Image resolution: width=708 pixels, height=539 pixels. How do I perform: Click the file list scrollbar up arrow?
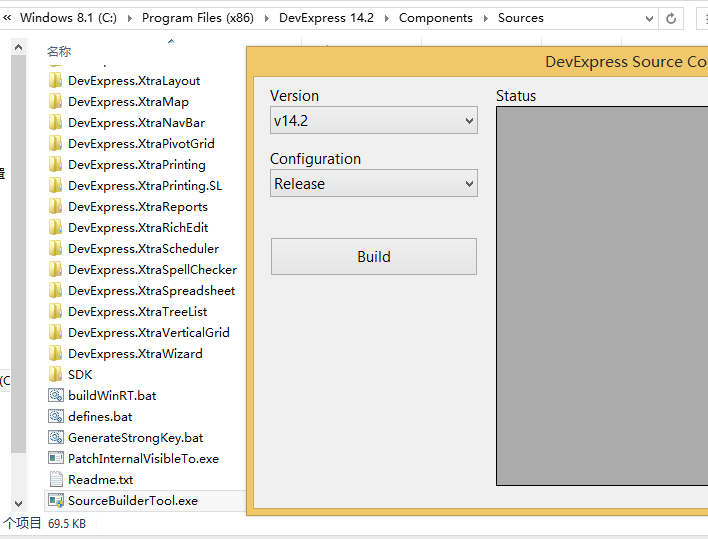pos(19,47)
